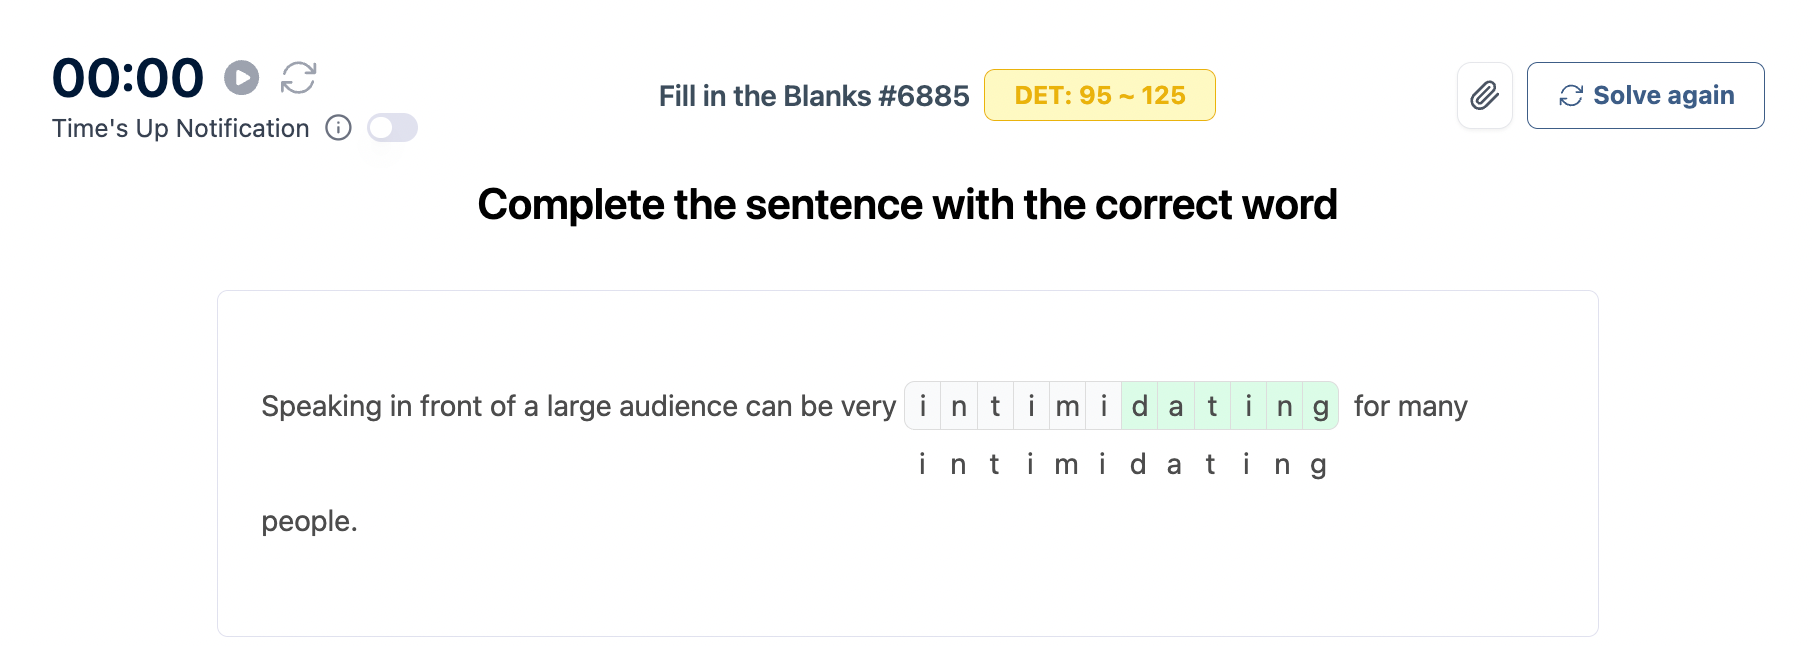Click the green 'n' box before 'g'
1812x646 pixels.
point(1284,406)
